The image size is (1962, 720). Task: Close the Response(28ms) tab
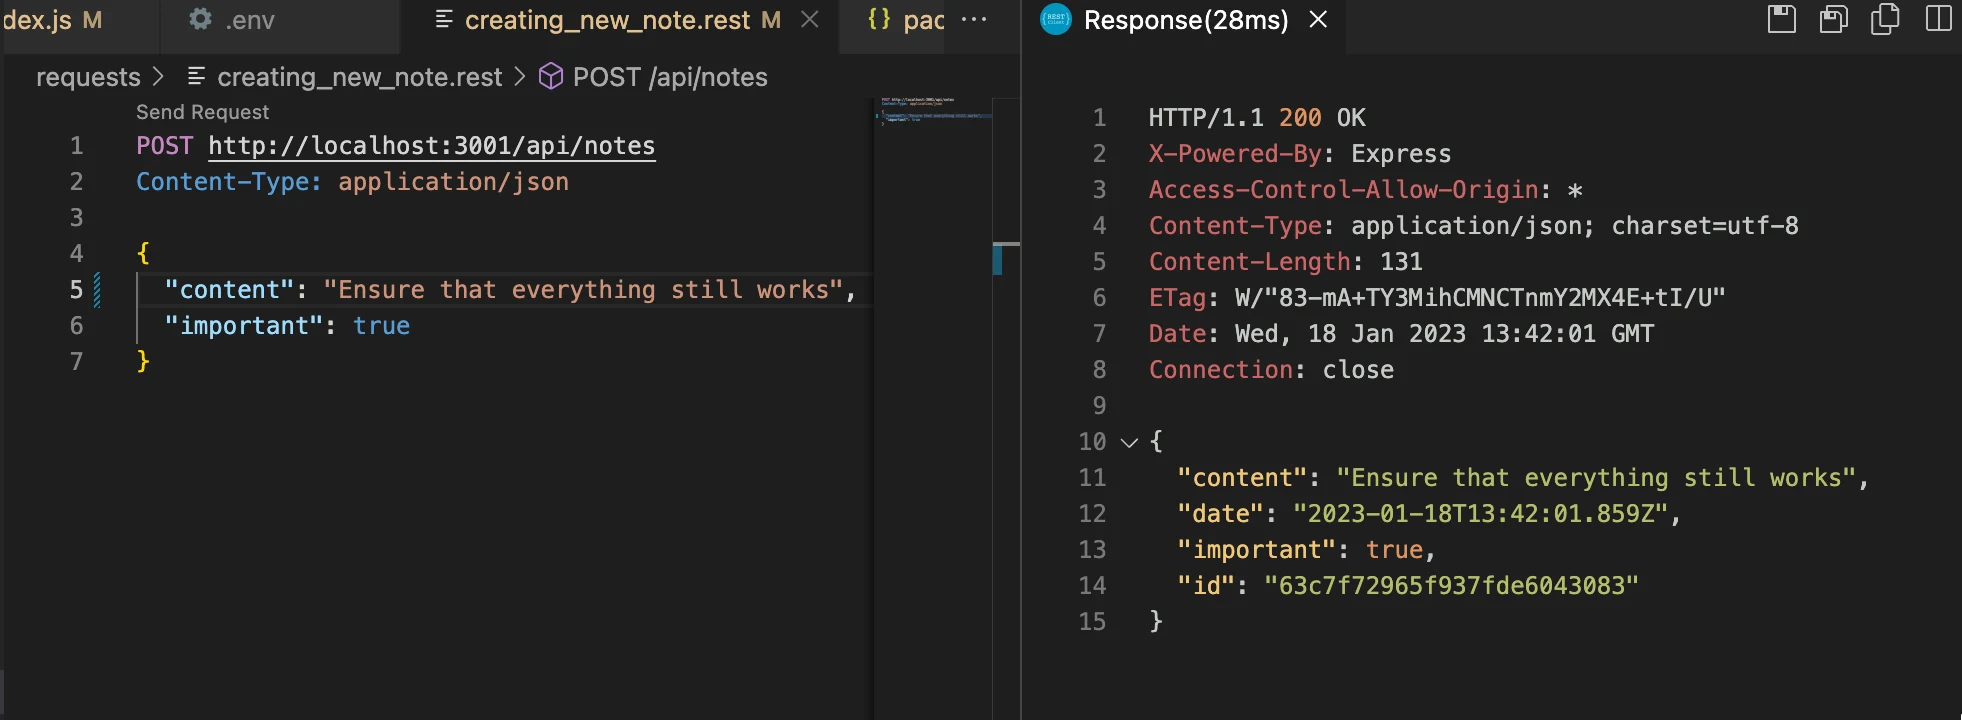(x=1318, y=19)
